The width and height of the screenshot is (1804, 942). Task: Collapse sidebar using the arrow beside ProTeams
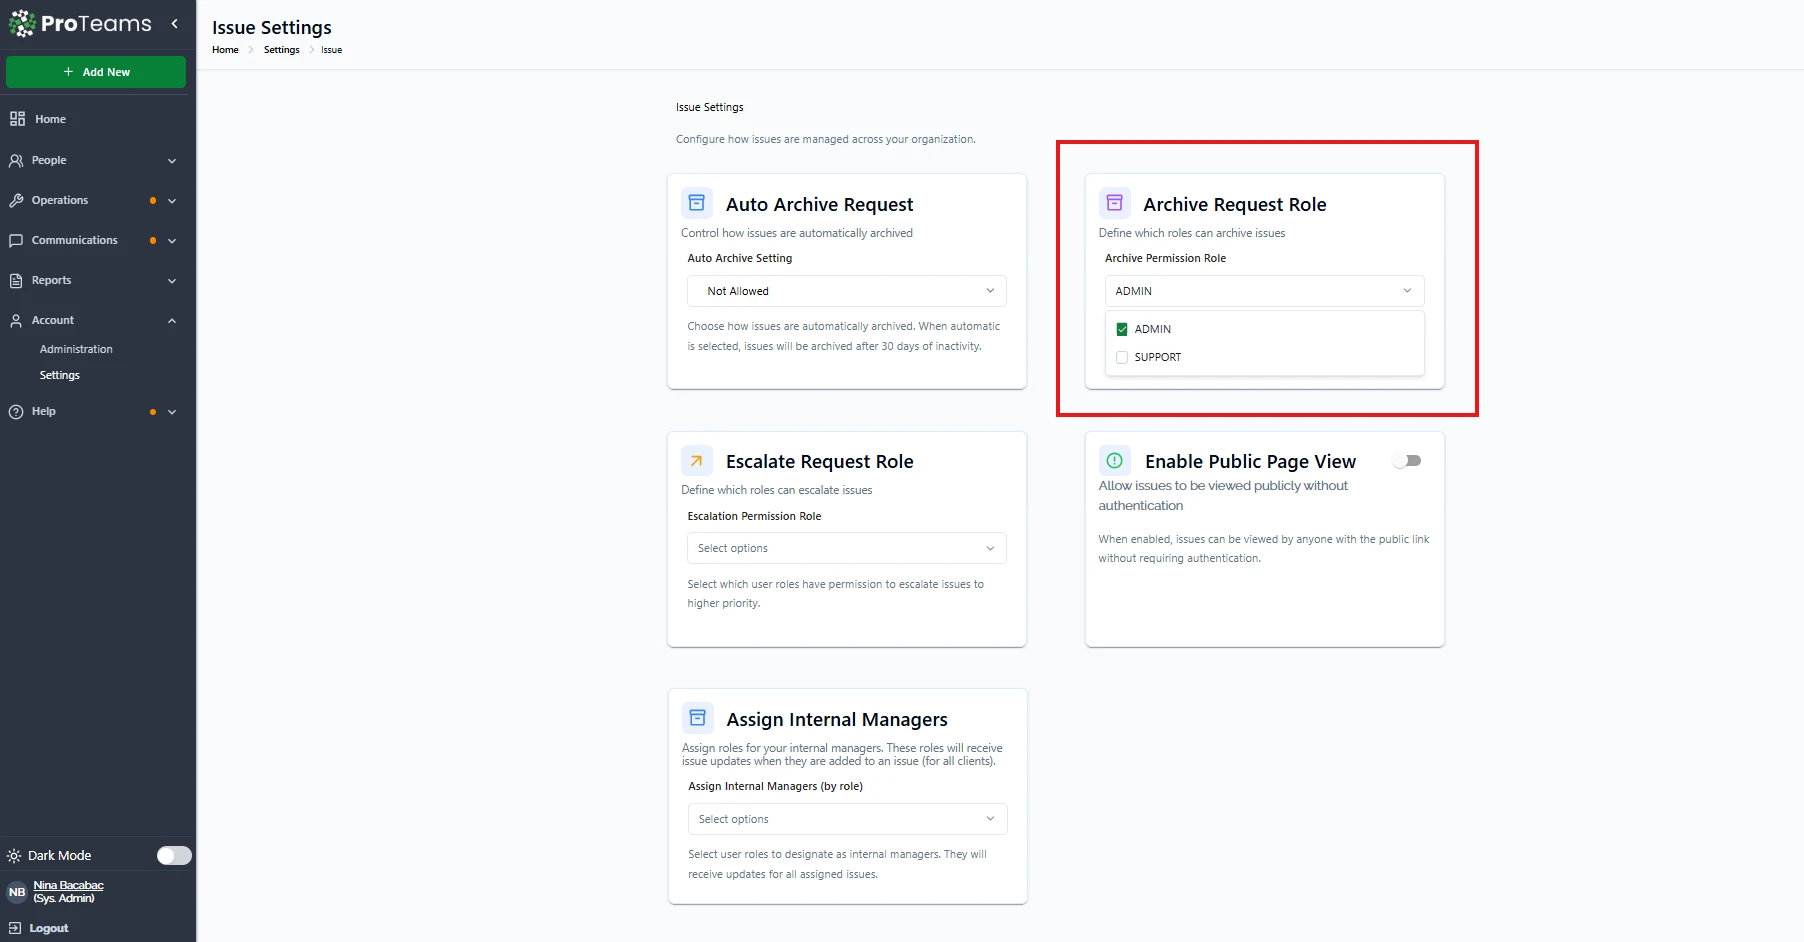pyautogui.click(x=175, y=23)
